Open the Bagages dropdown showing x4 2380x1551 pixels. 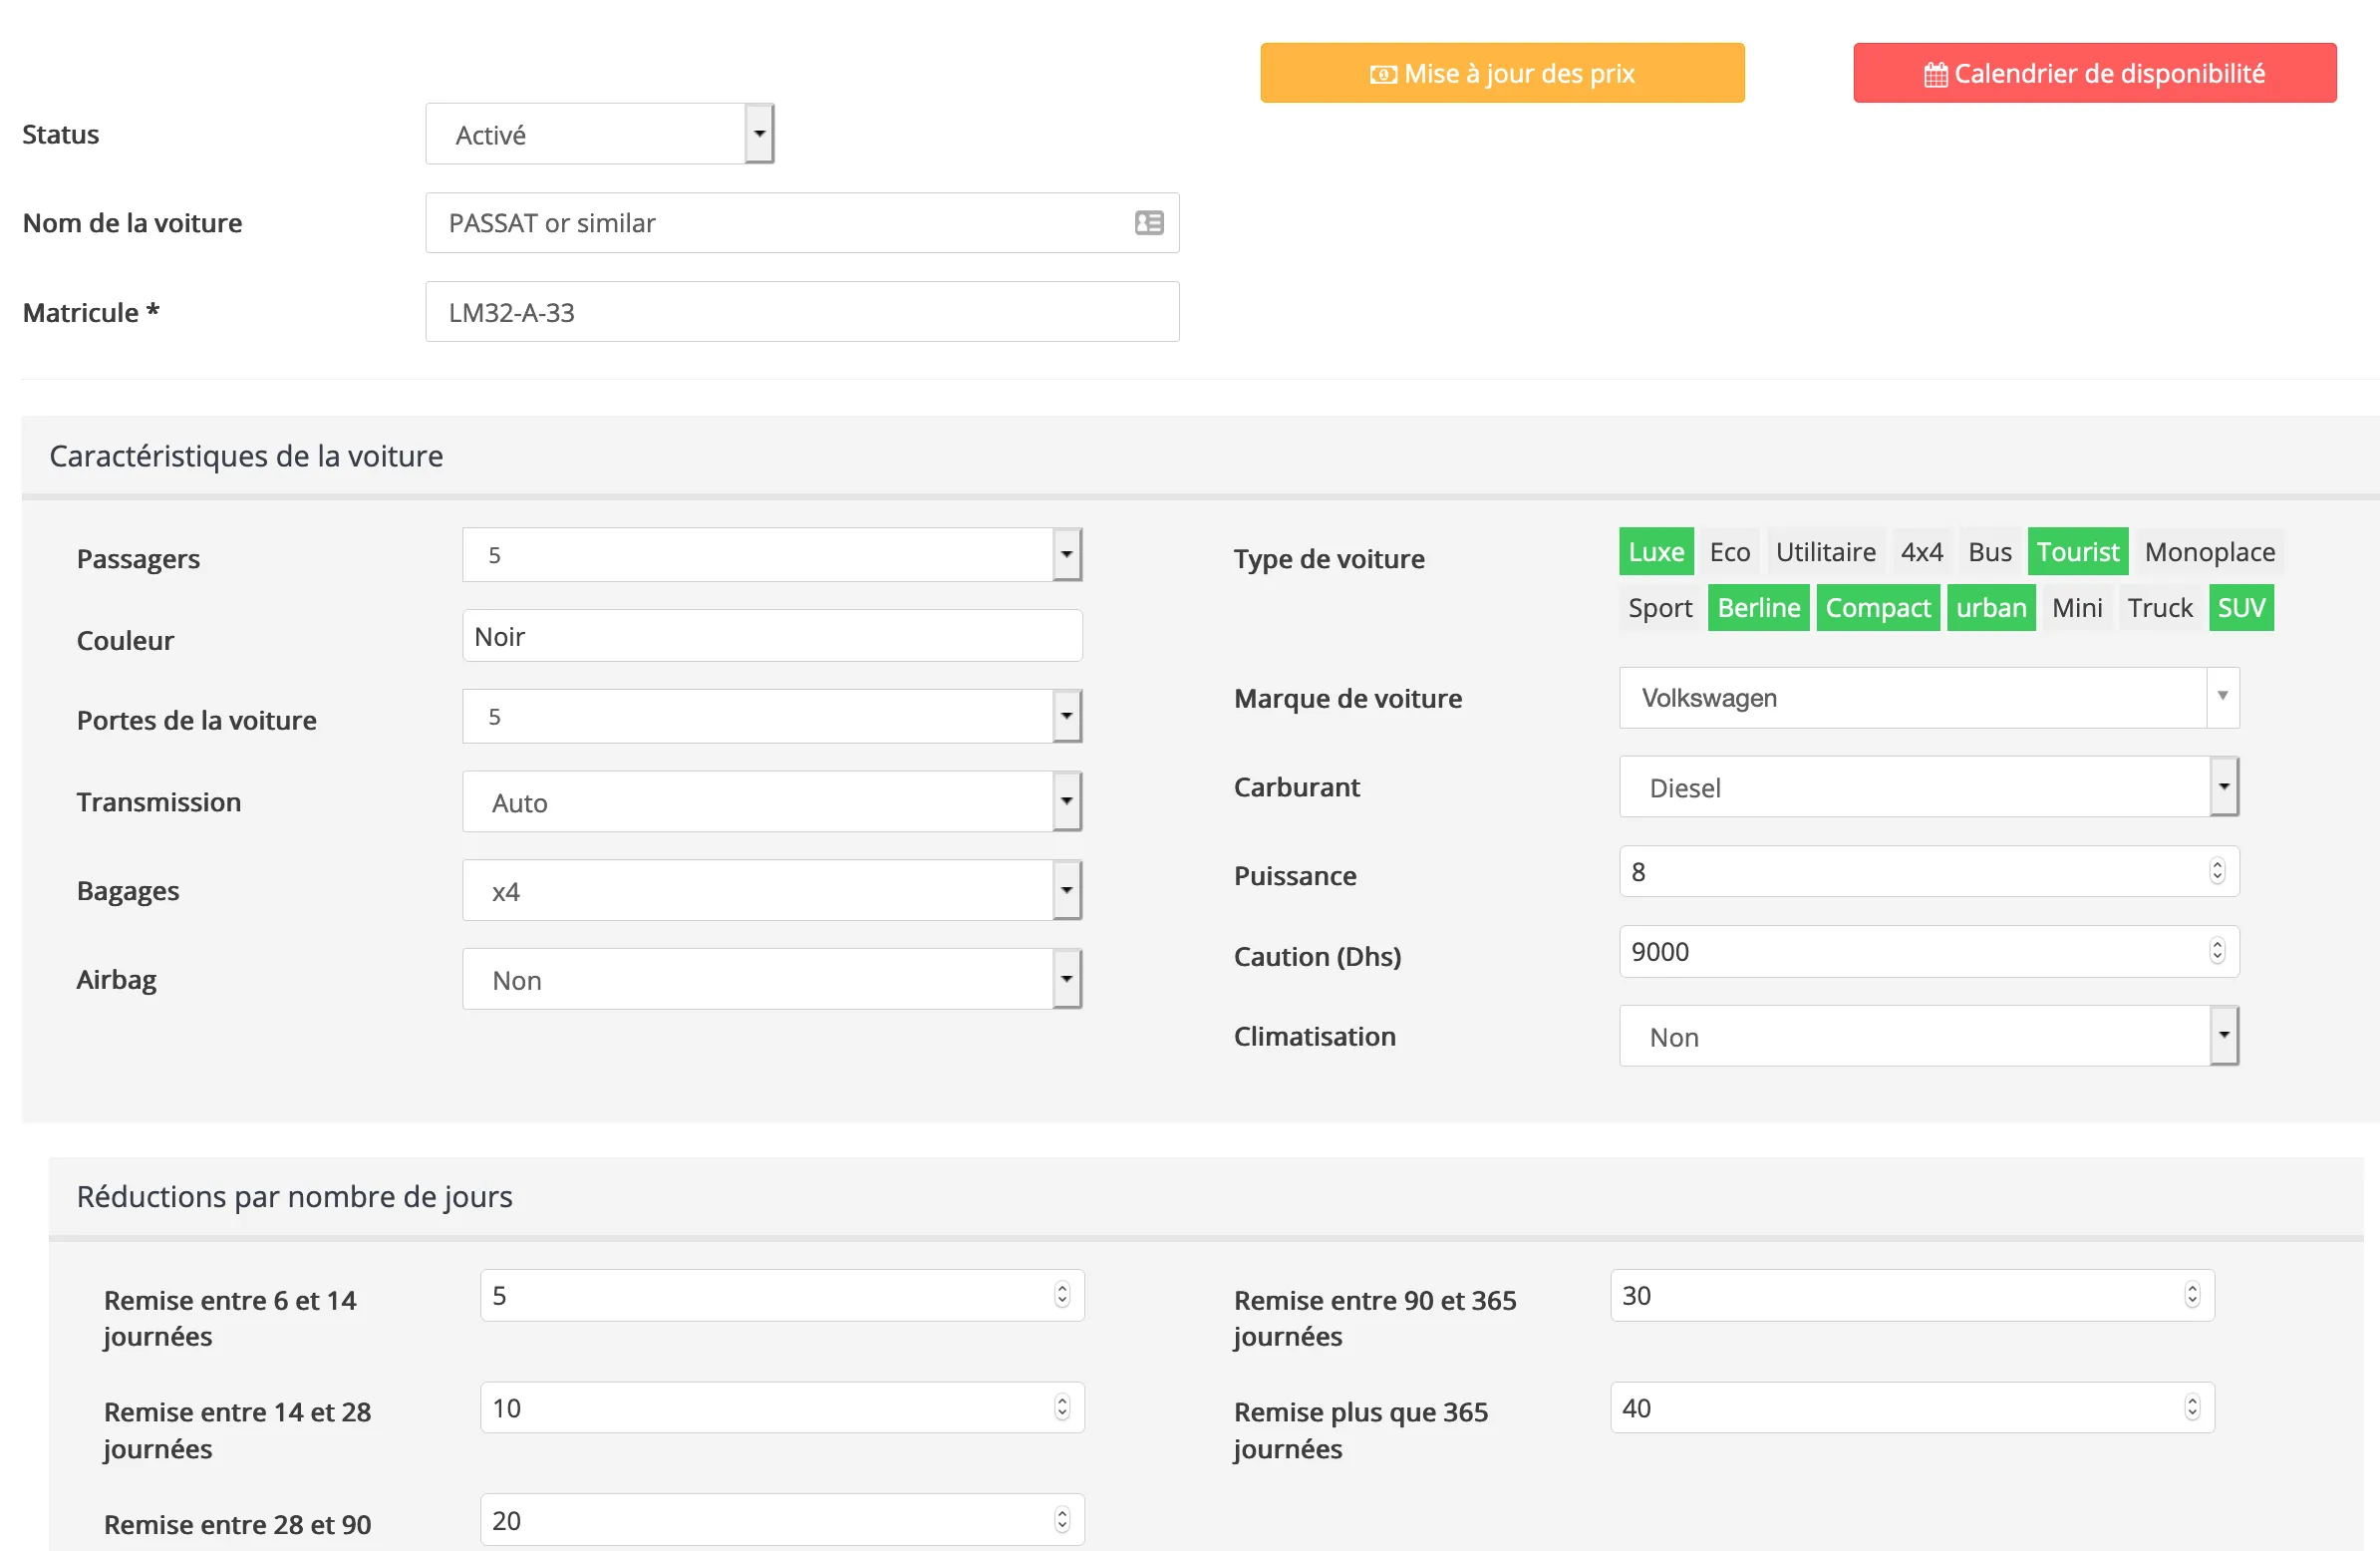(x=772, y=891)
